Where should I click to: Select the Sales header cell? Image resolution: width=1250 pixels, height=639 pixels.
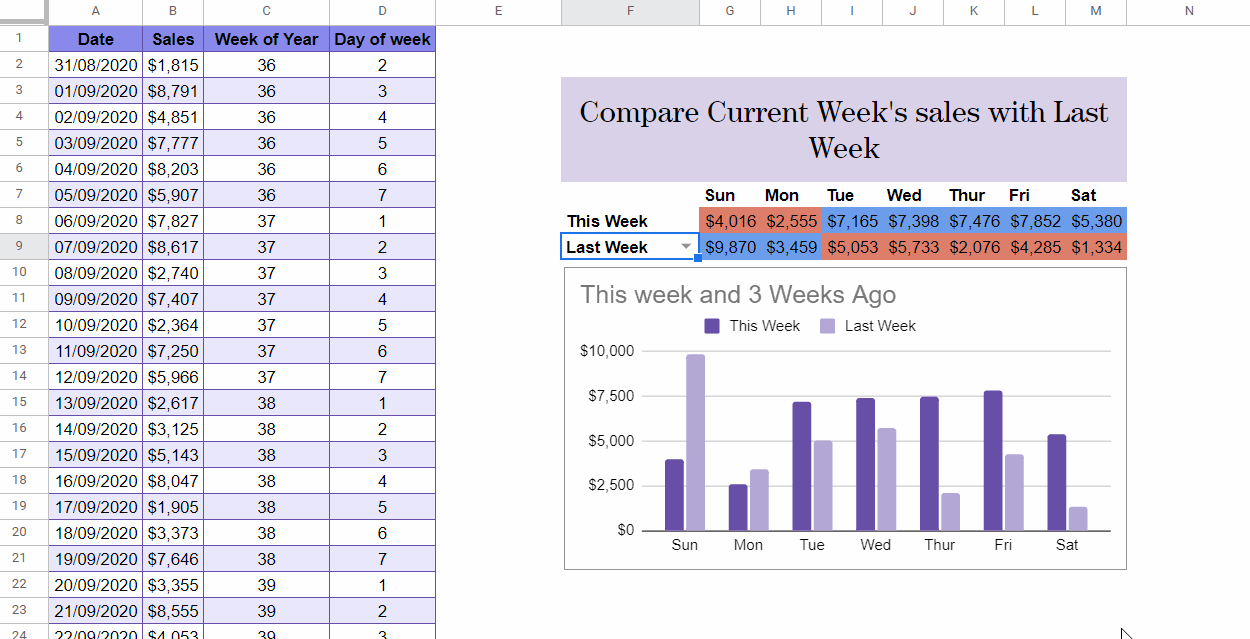pos(172,38)
